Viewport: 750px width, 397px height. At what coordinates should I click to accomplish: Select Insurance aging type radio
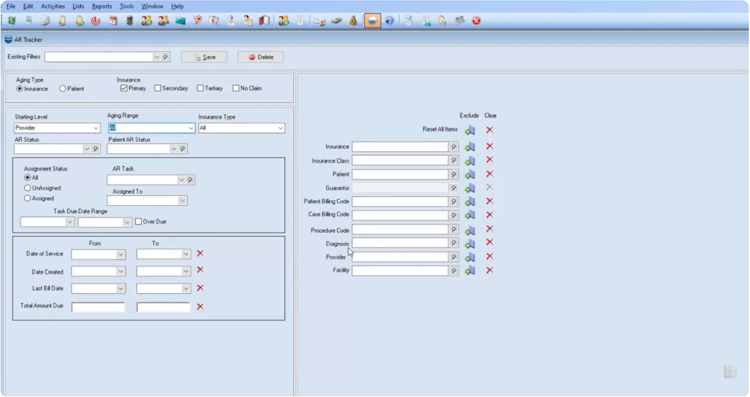coord(20,88)
